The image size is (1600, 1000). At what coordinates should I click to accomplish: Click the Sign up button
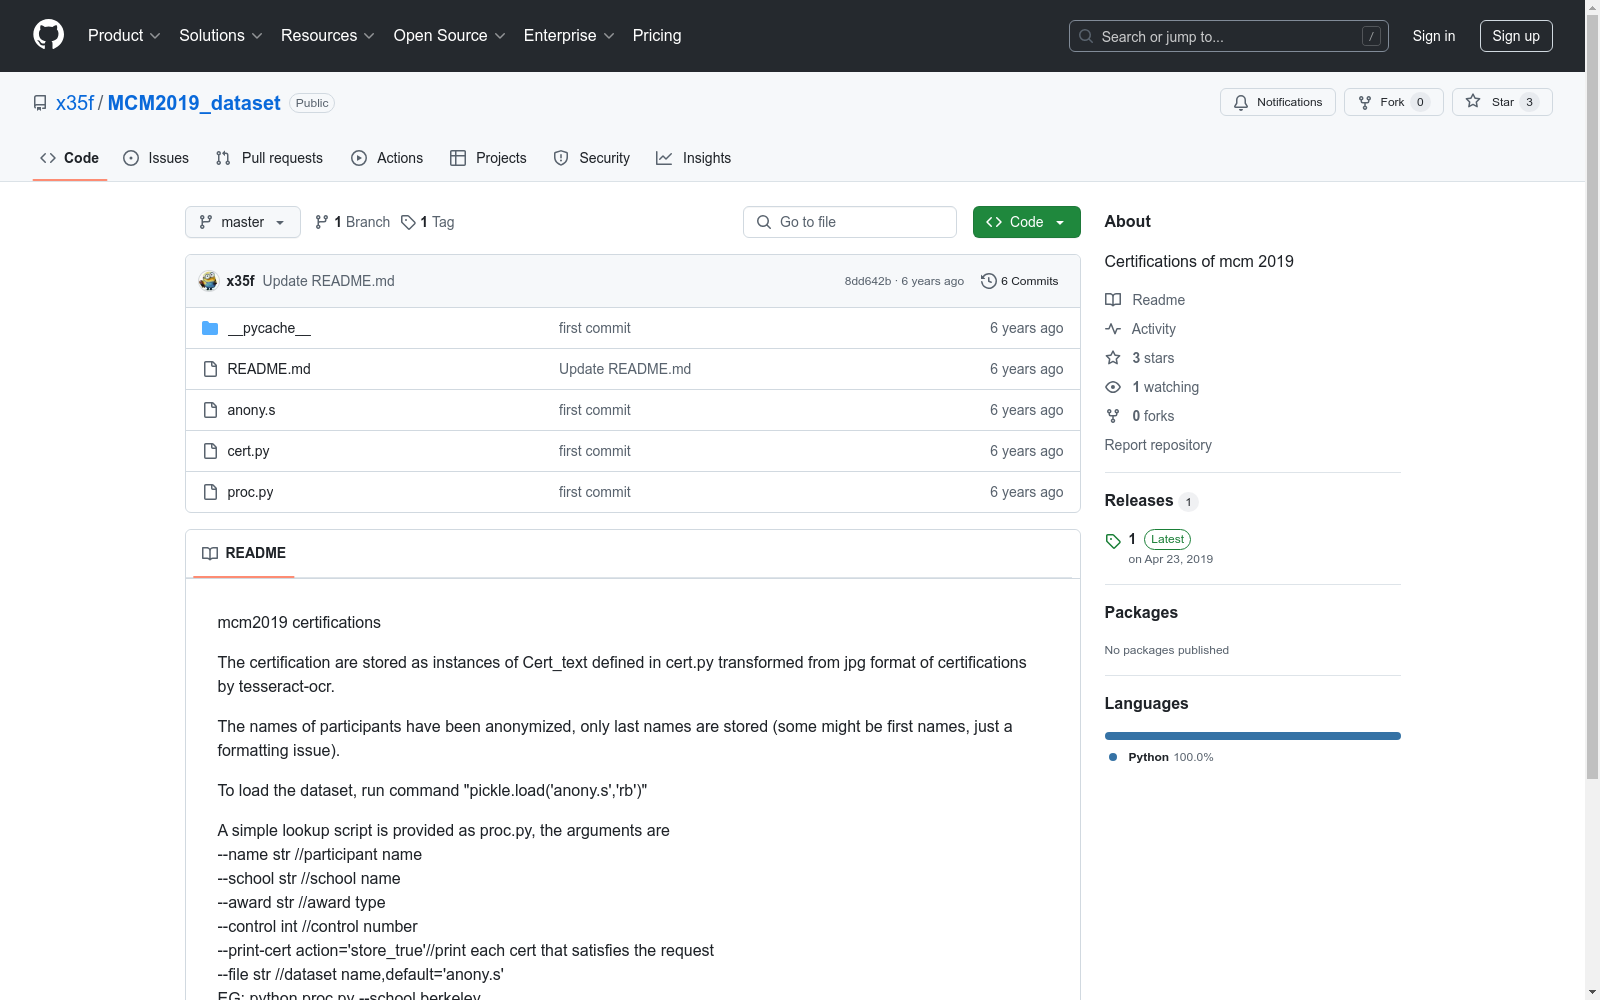1516,36
